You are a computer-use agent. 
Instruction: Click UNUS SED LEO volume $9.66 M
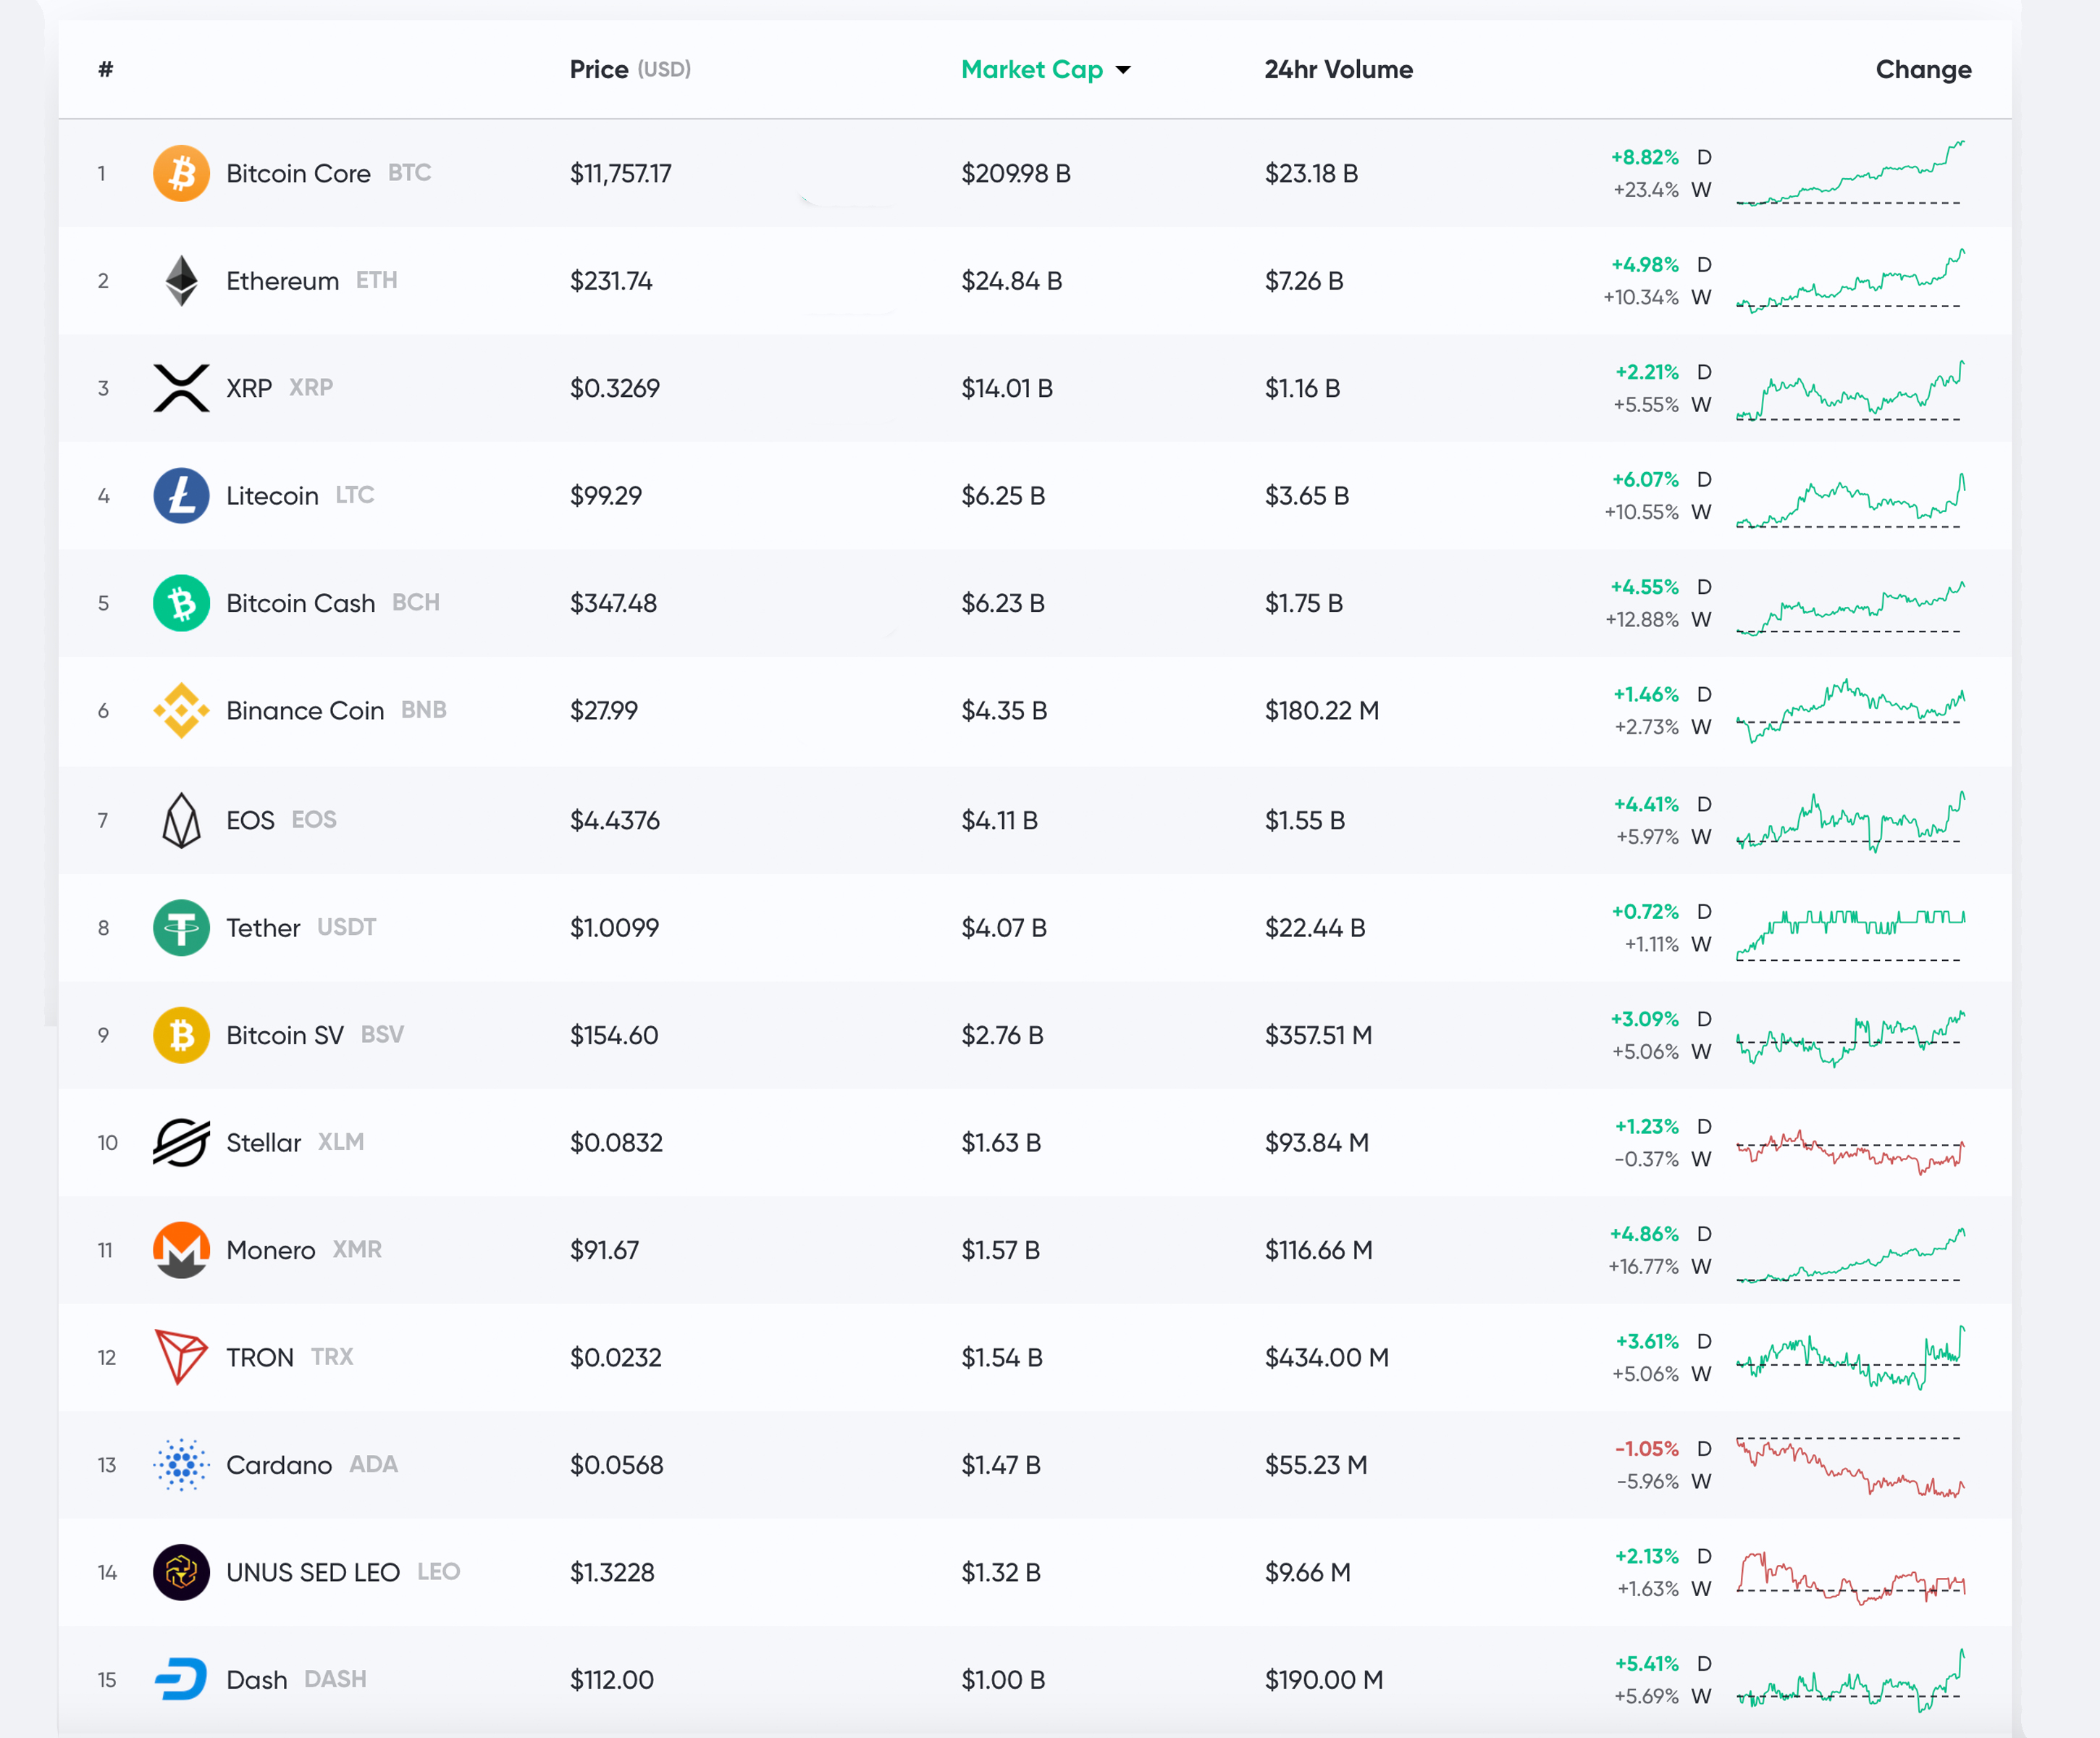click(1308, 1573)
